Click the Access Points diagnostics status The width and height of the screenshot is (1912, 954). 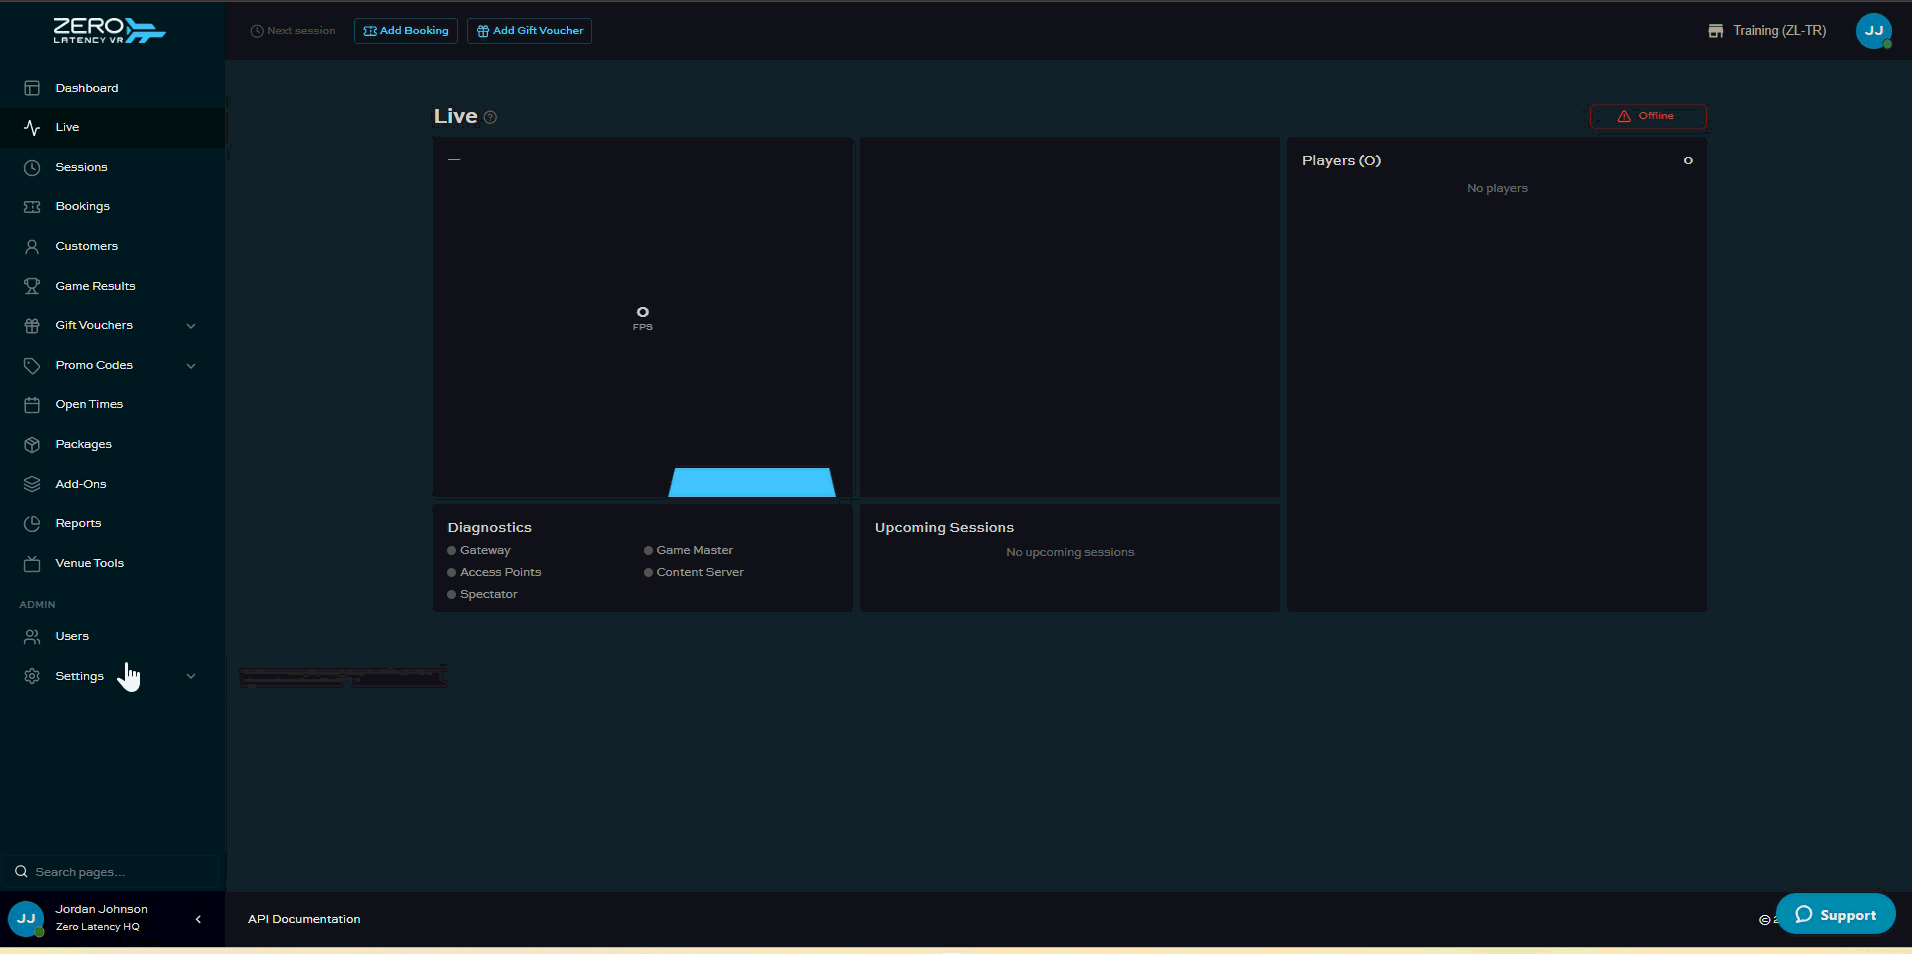494,573
